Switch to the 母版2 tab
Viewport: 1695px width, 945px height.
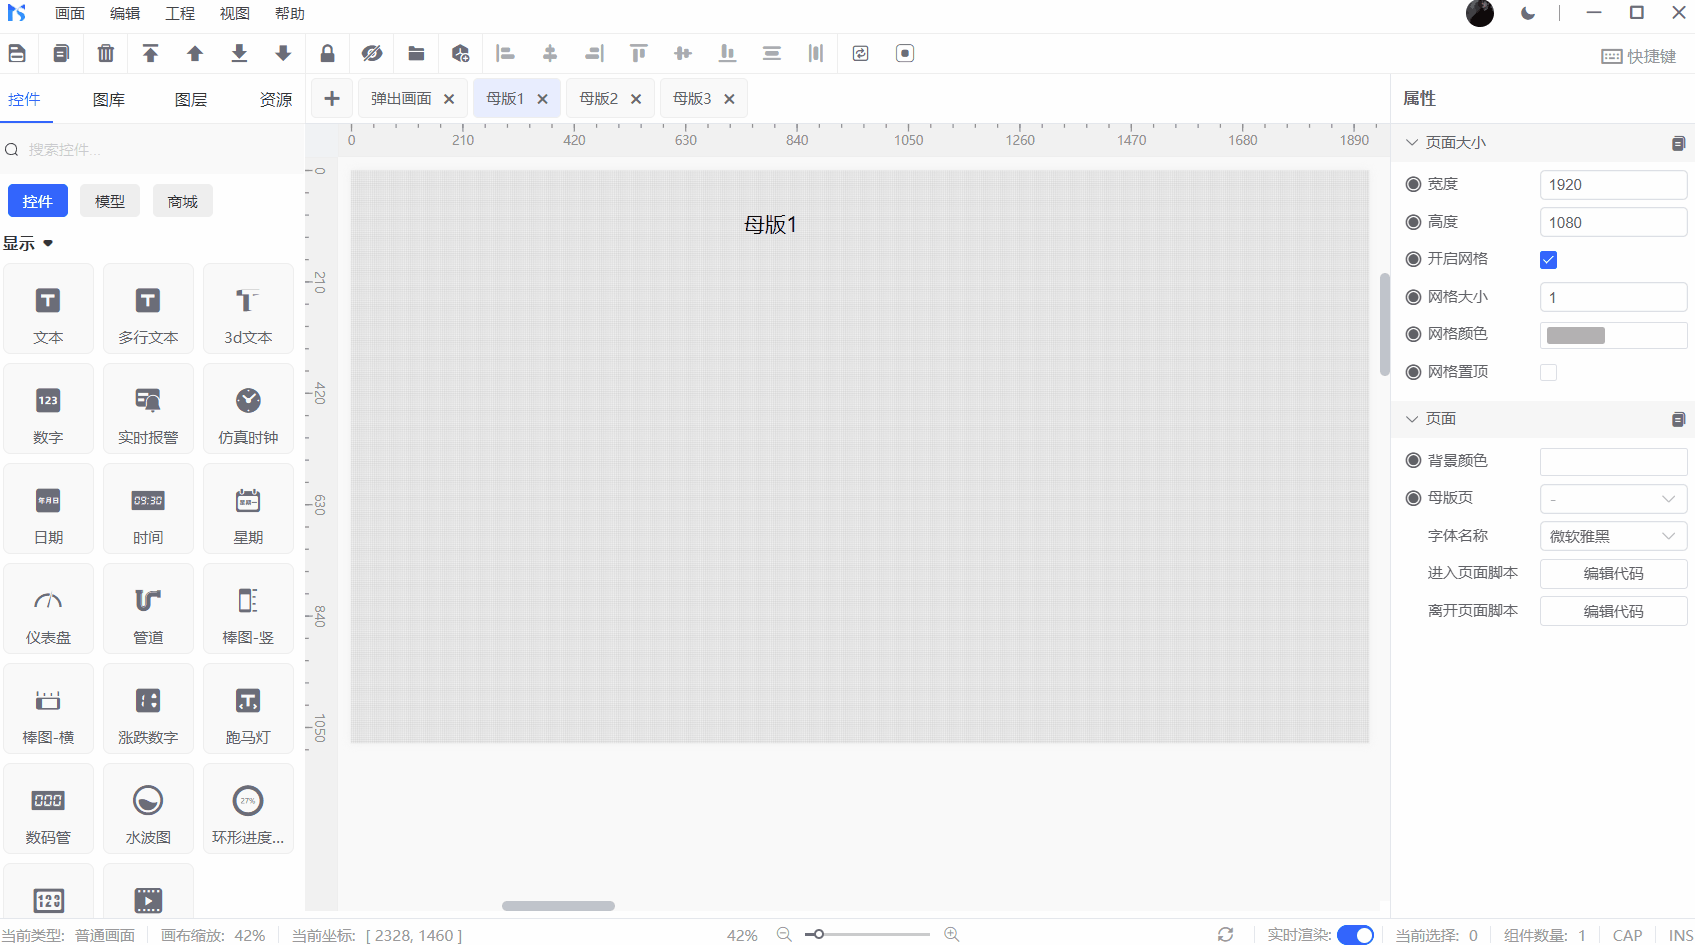[599, 99]
